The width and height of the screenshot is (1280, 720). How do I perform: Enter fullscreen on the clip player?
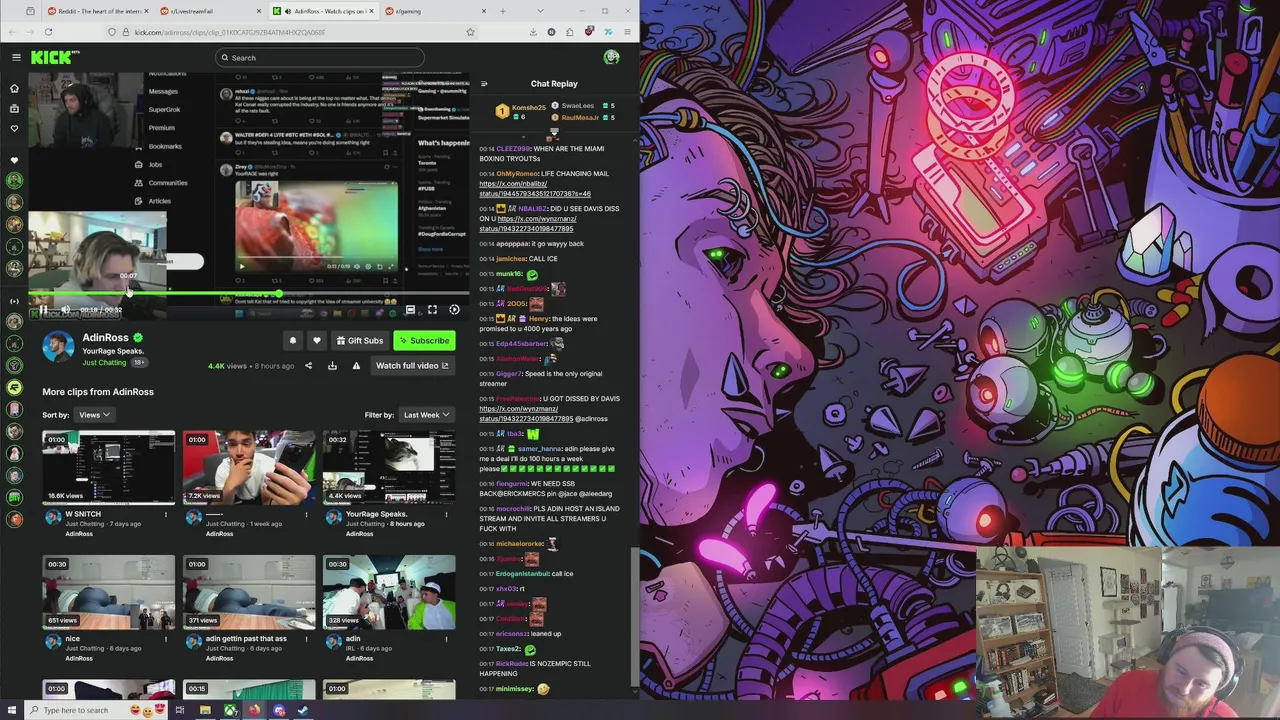(432, 310)
